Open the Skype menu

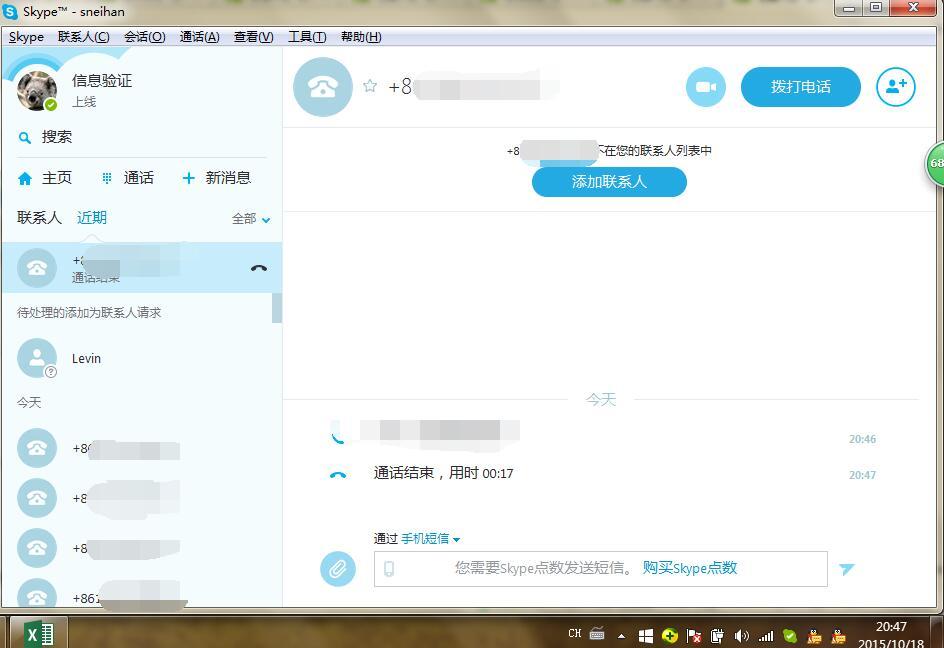(26, 37)
